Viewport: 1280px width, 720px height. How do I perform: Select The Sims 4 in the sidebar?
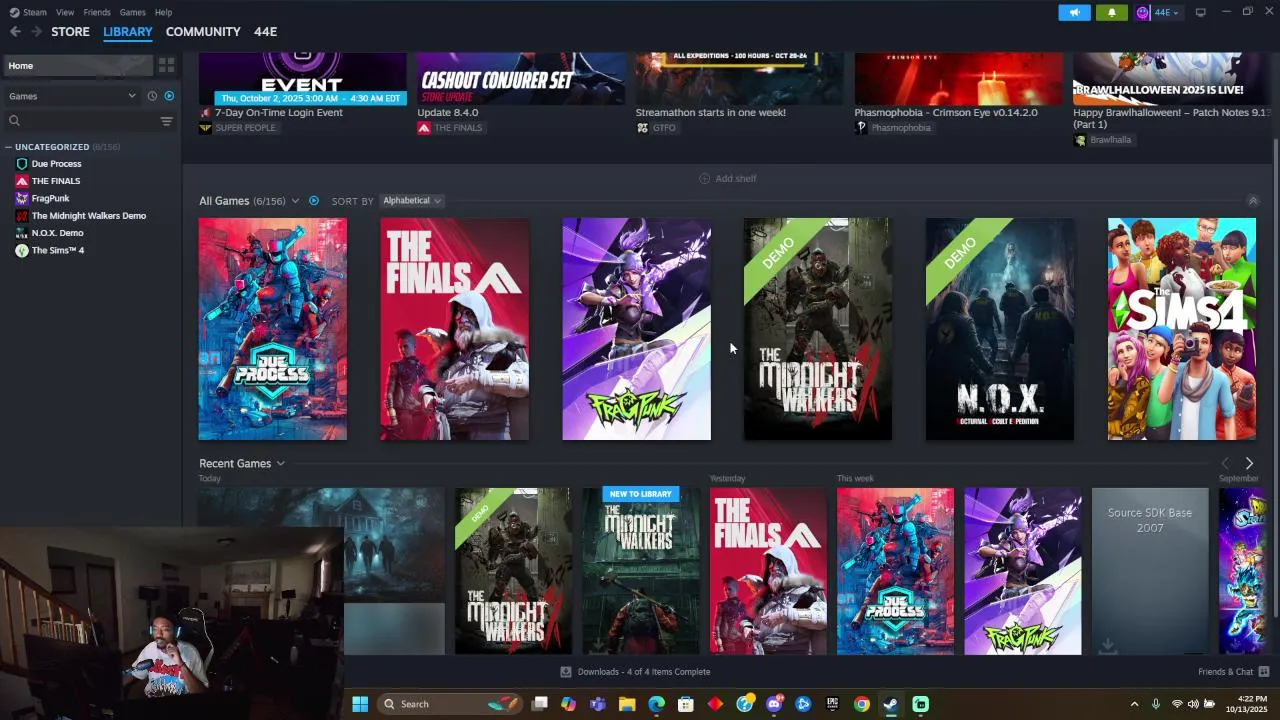[57, 250]
